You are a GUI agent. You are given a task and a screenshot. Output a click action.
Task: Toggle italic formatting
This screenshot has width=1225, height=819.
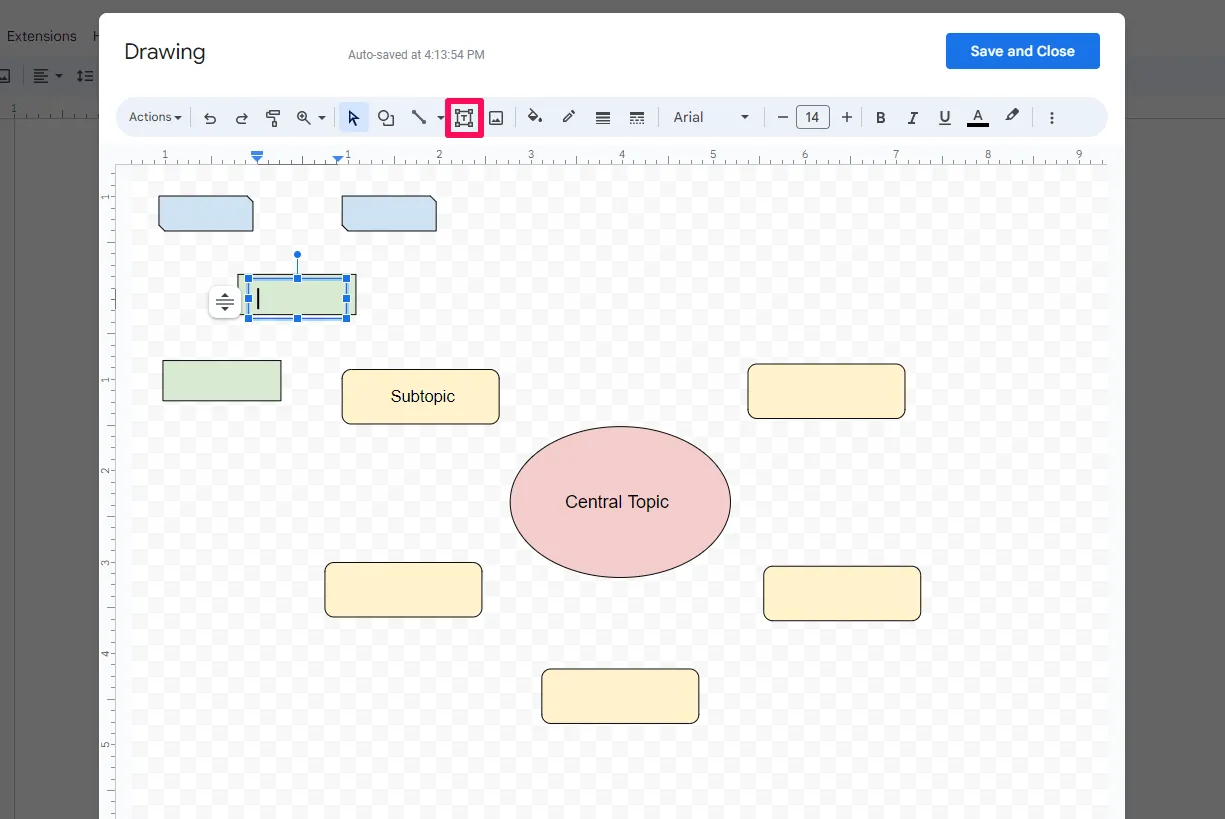912,117
